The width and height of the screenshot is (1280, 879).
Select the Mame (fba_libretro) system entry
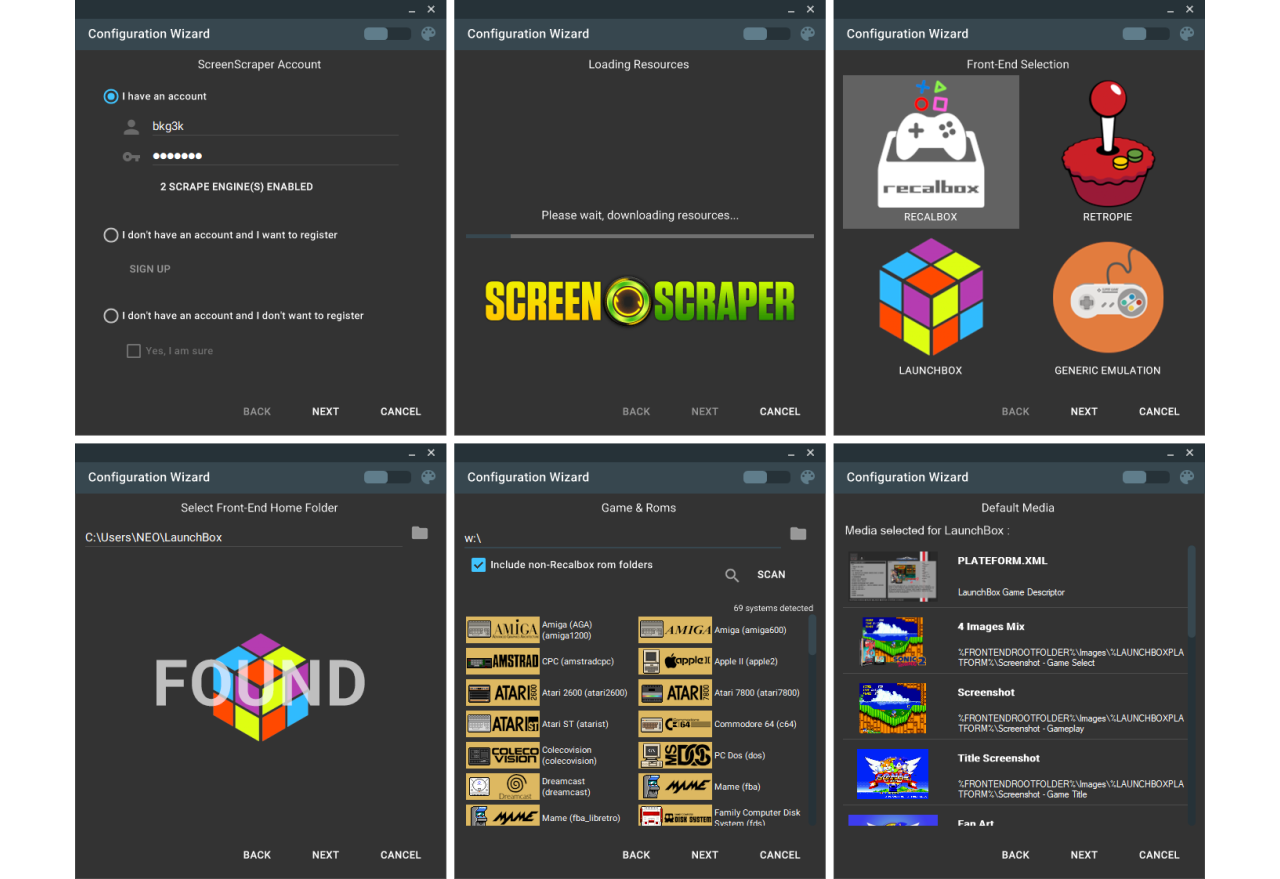click(545, 815)
